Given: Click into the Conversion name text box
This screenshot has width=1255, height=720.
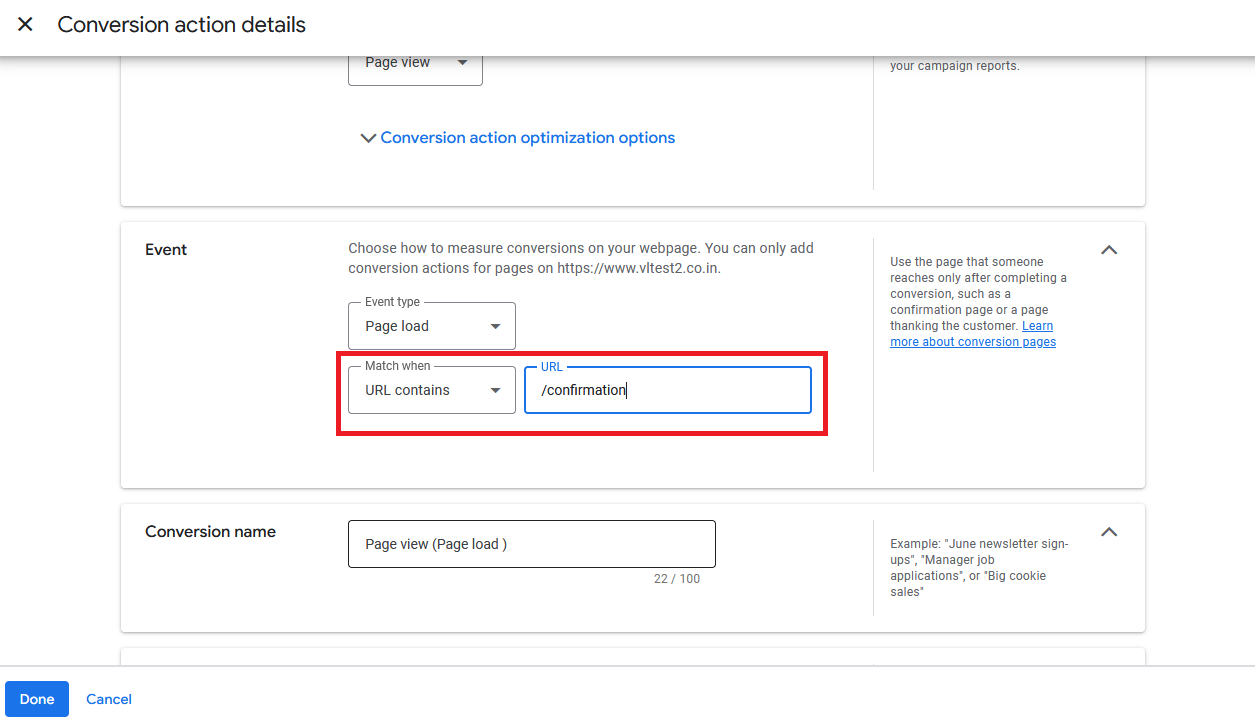Looking at the screenshot, I should tap(531, 544).
